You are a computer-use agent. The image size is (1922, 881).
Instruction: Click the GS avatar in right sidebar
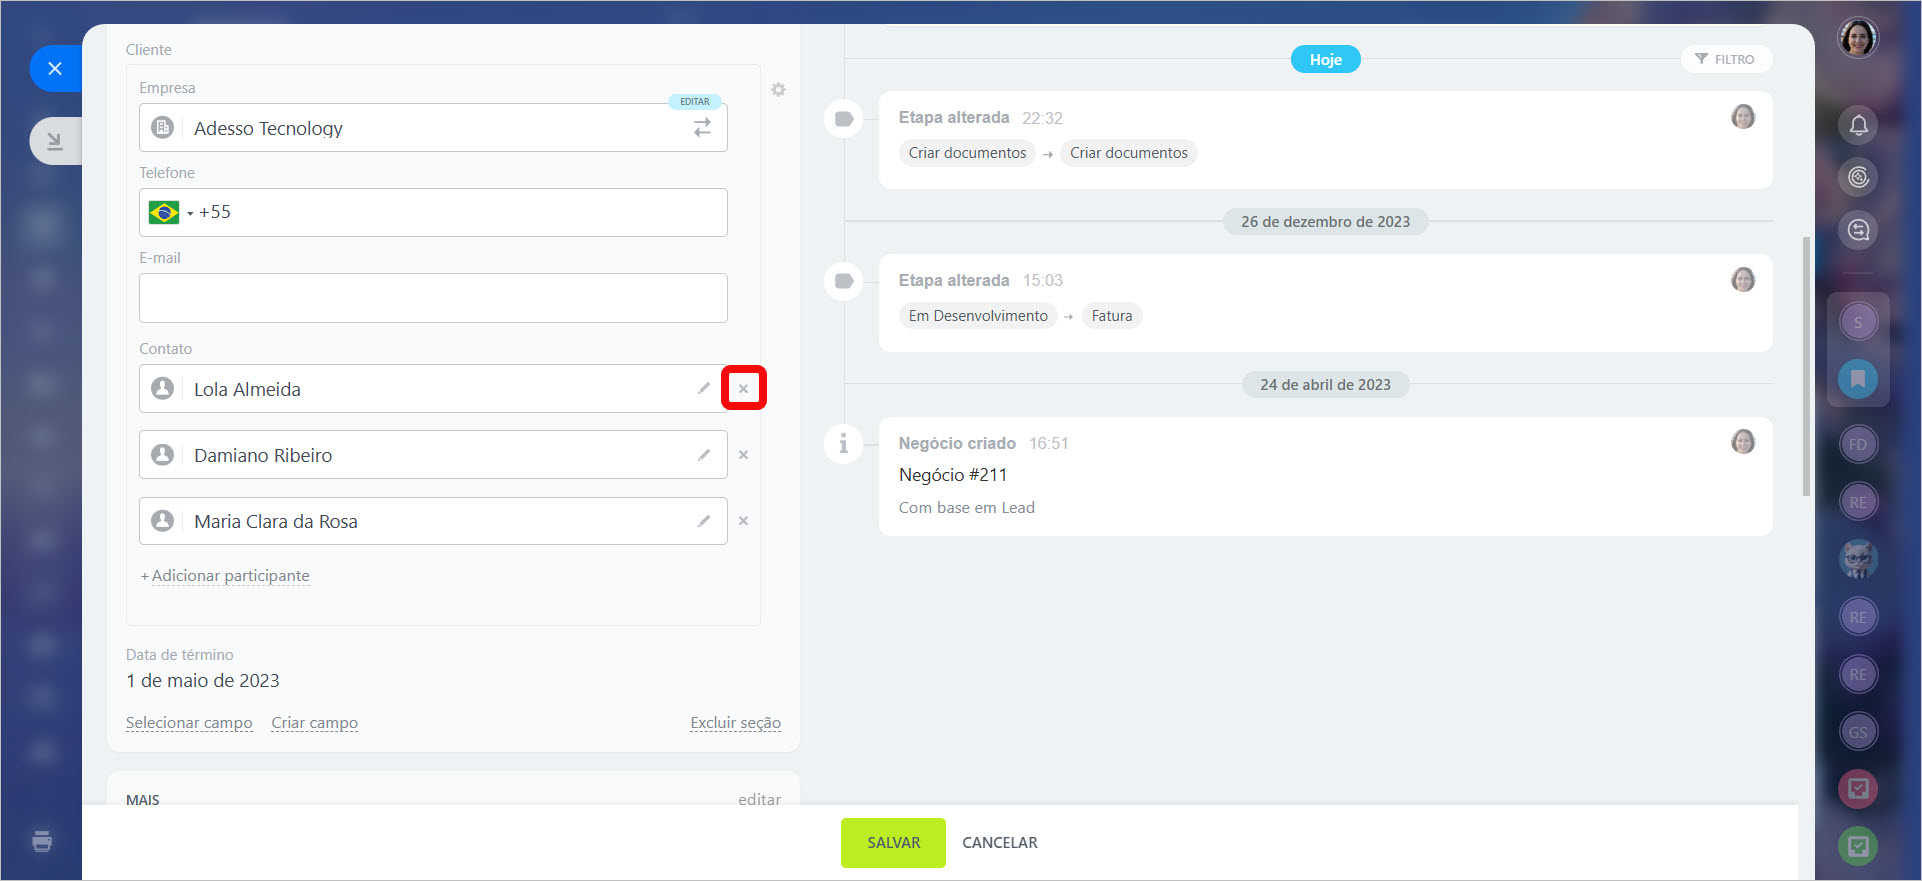(x=1858, y=732)
